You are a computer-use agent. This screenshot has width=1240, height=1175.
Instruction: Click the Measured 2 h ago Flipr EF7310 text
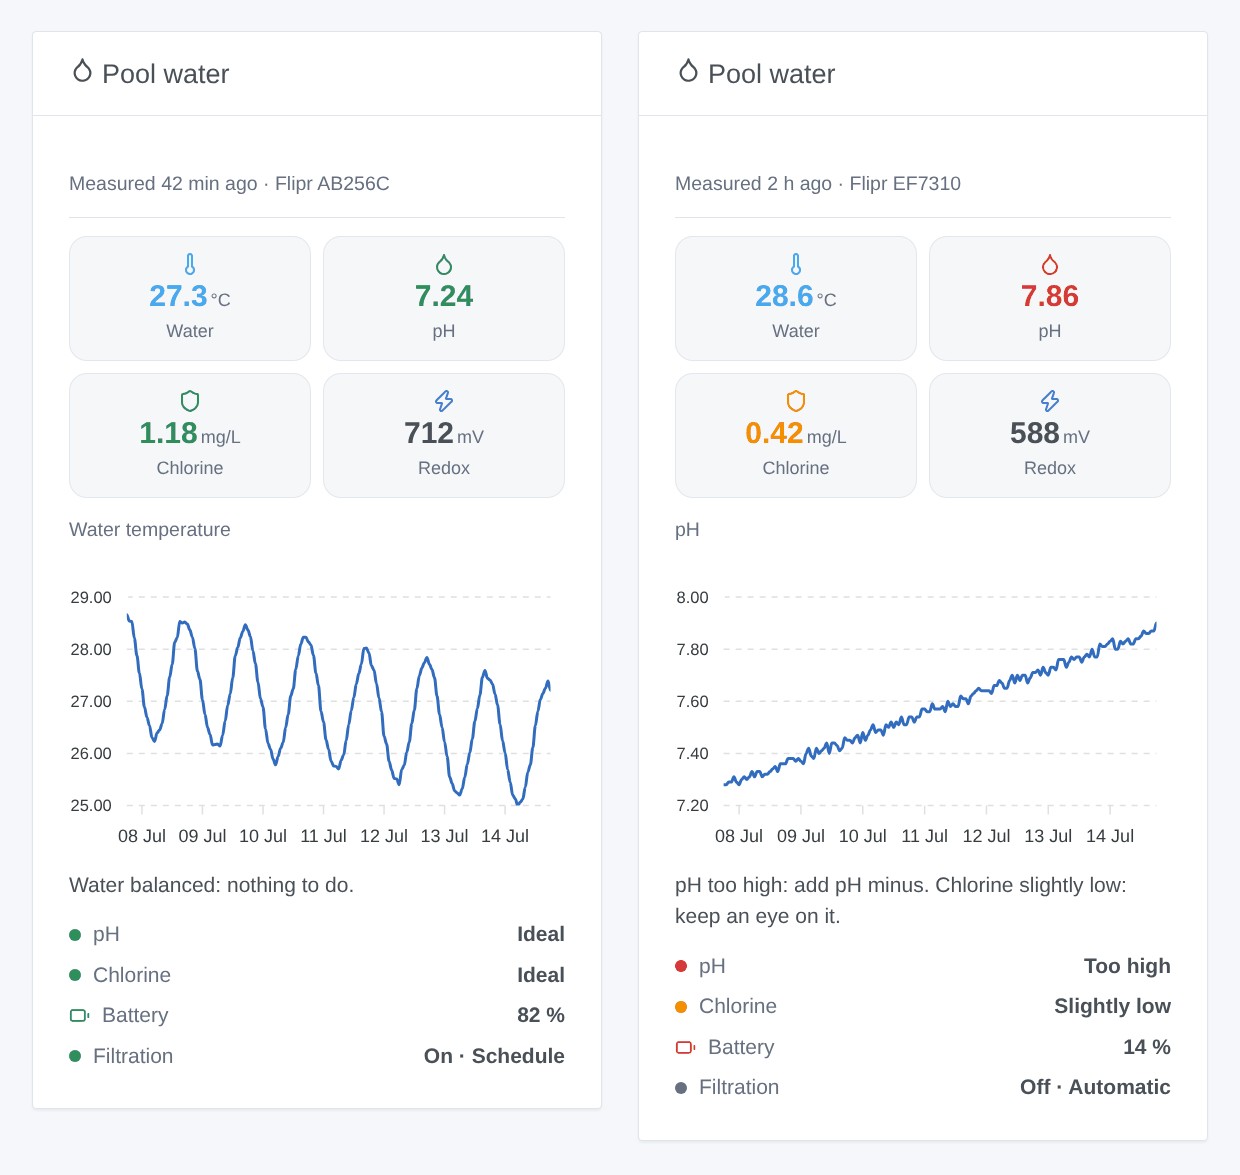pos(818,184)
